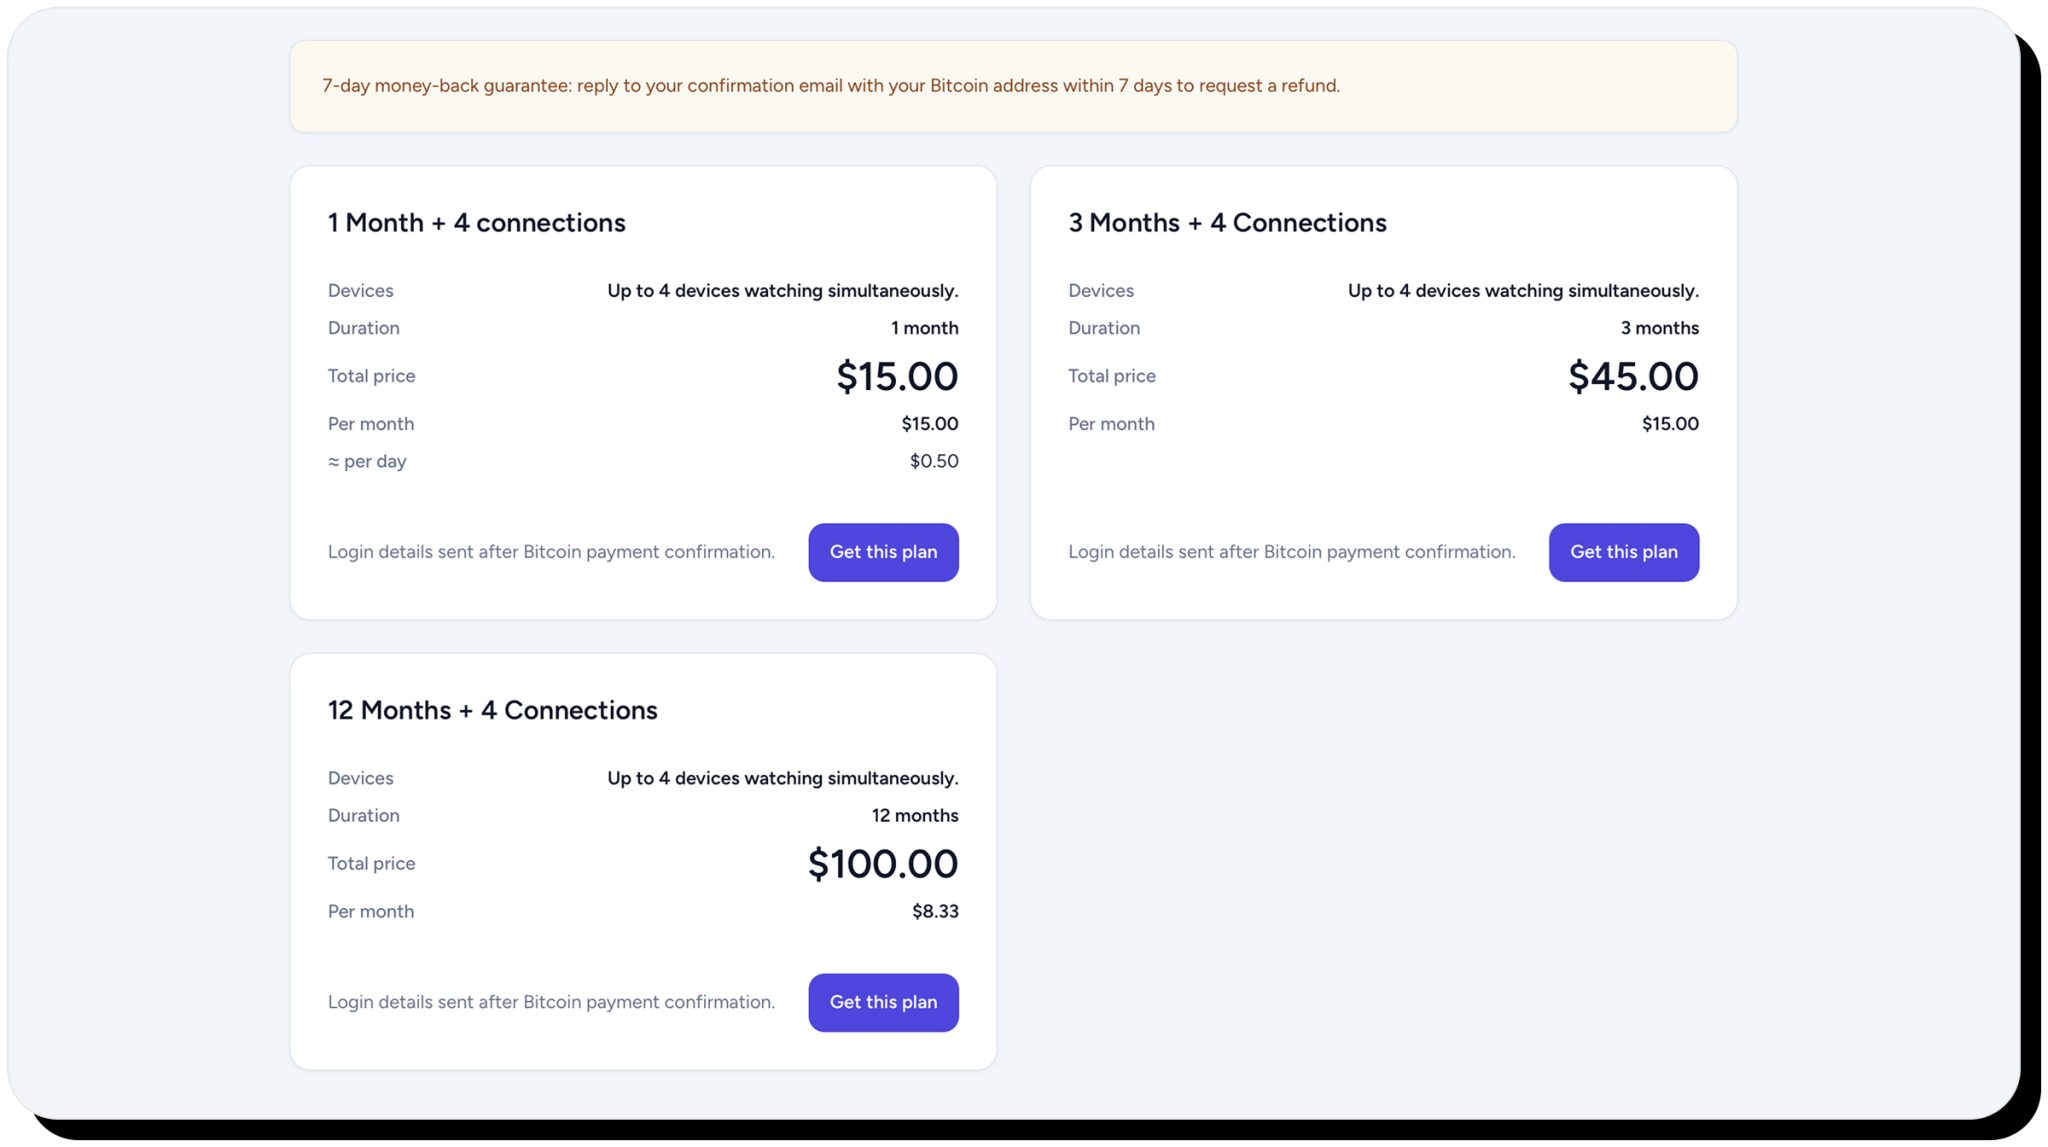Click Get this plan for 12 Months
Screen dimensions: 2048x1147
pyautogui.click(x=883, y=1002)
